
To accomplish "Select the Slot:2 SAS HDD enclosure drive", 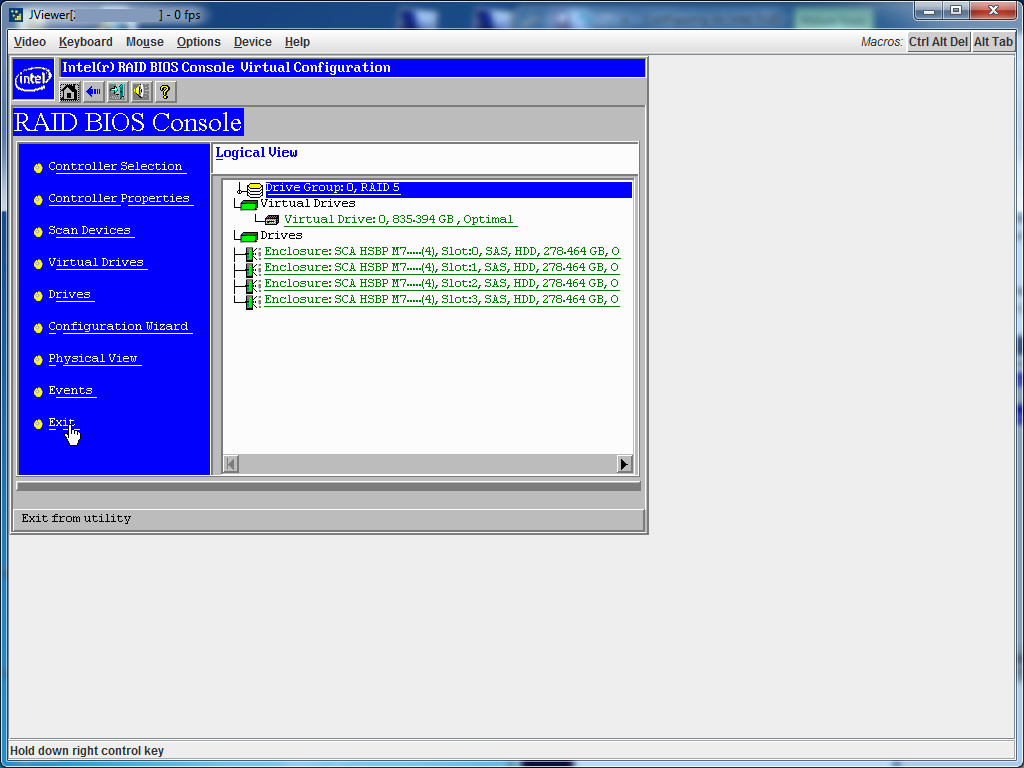I will click(x=441, y=283).
